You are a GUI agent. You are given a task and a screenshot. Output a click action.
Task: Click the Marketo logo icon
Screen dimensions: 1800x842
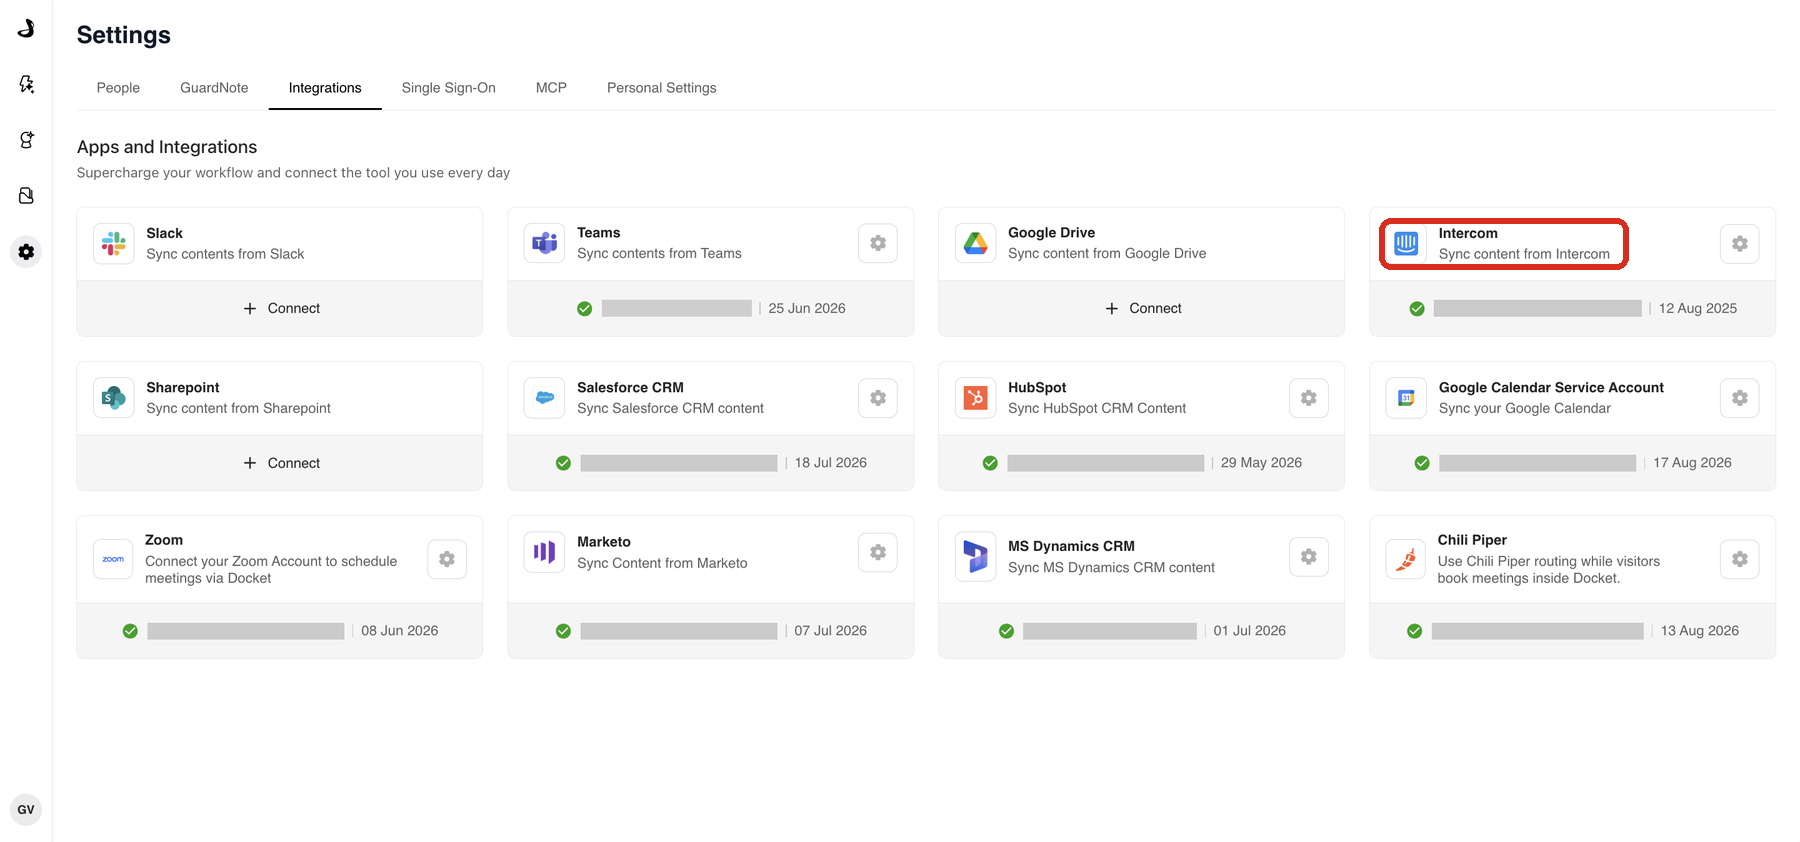tap(545, 552)
